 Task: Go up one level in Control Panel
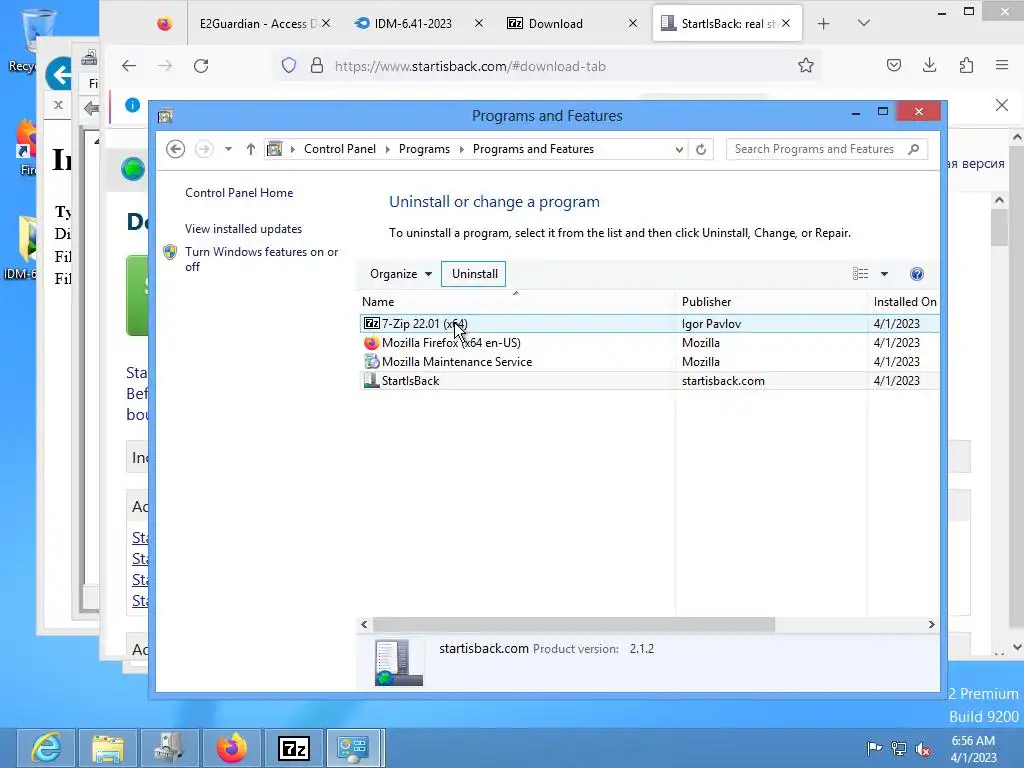[x=251, y=149]
